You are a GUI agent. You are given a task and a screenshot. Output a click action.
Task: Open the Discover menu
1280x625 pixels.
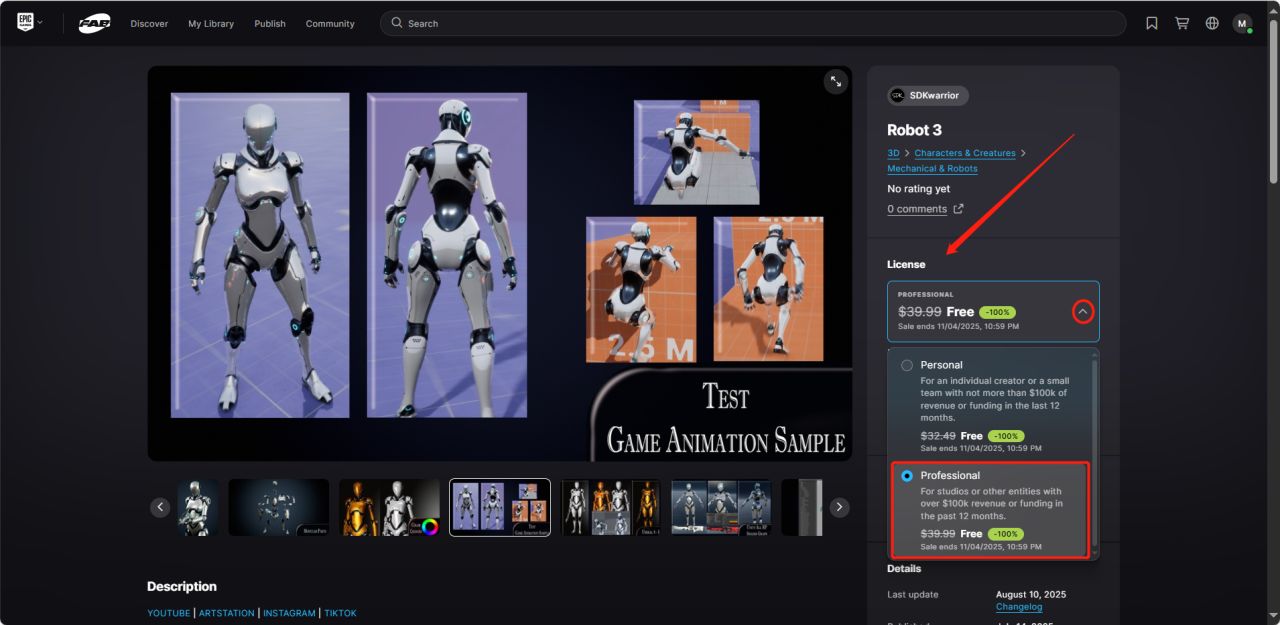point(149,23)
